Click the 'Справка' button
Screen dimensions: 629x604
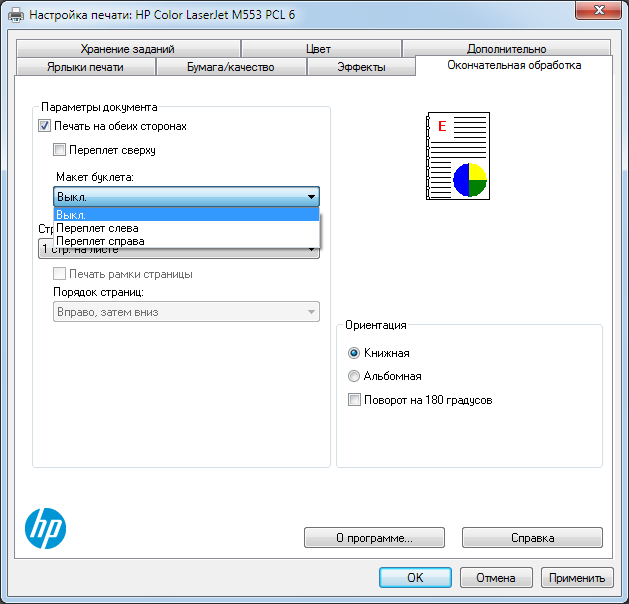[532, 537]
